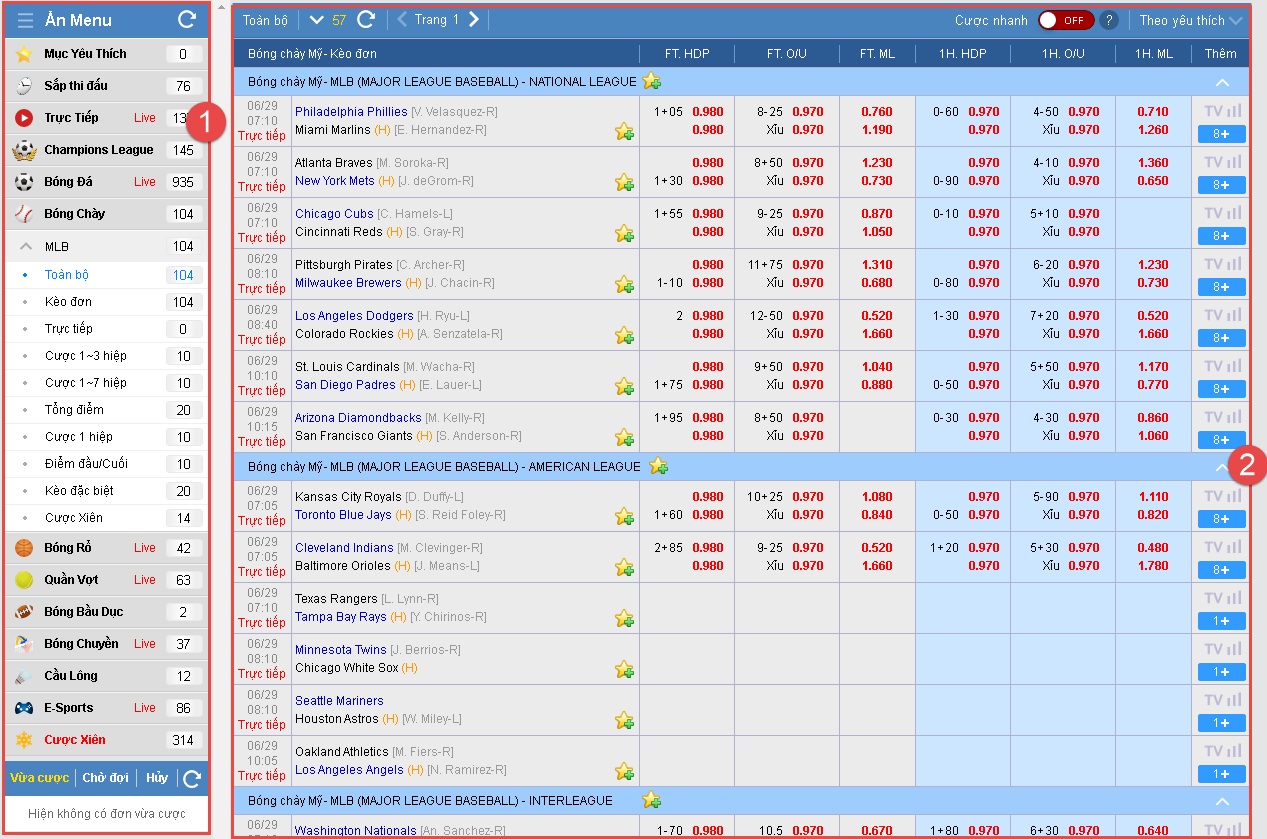Favorite the National League with its star icon

tap(652, 81)
